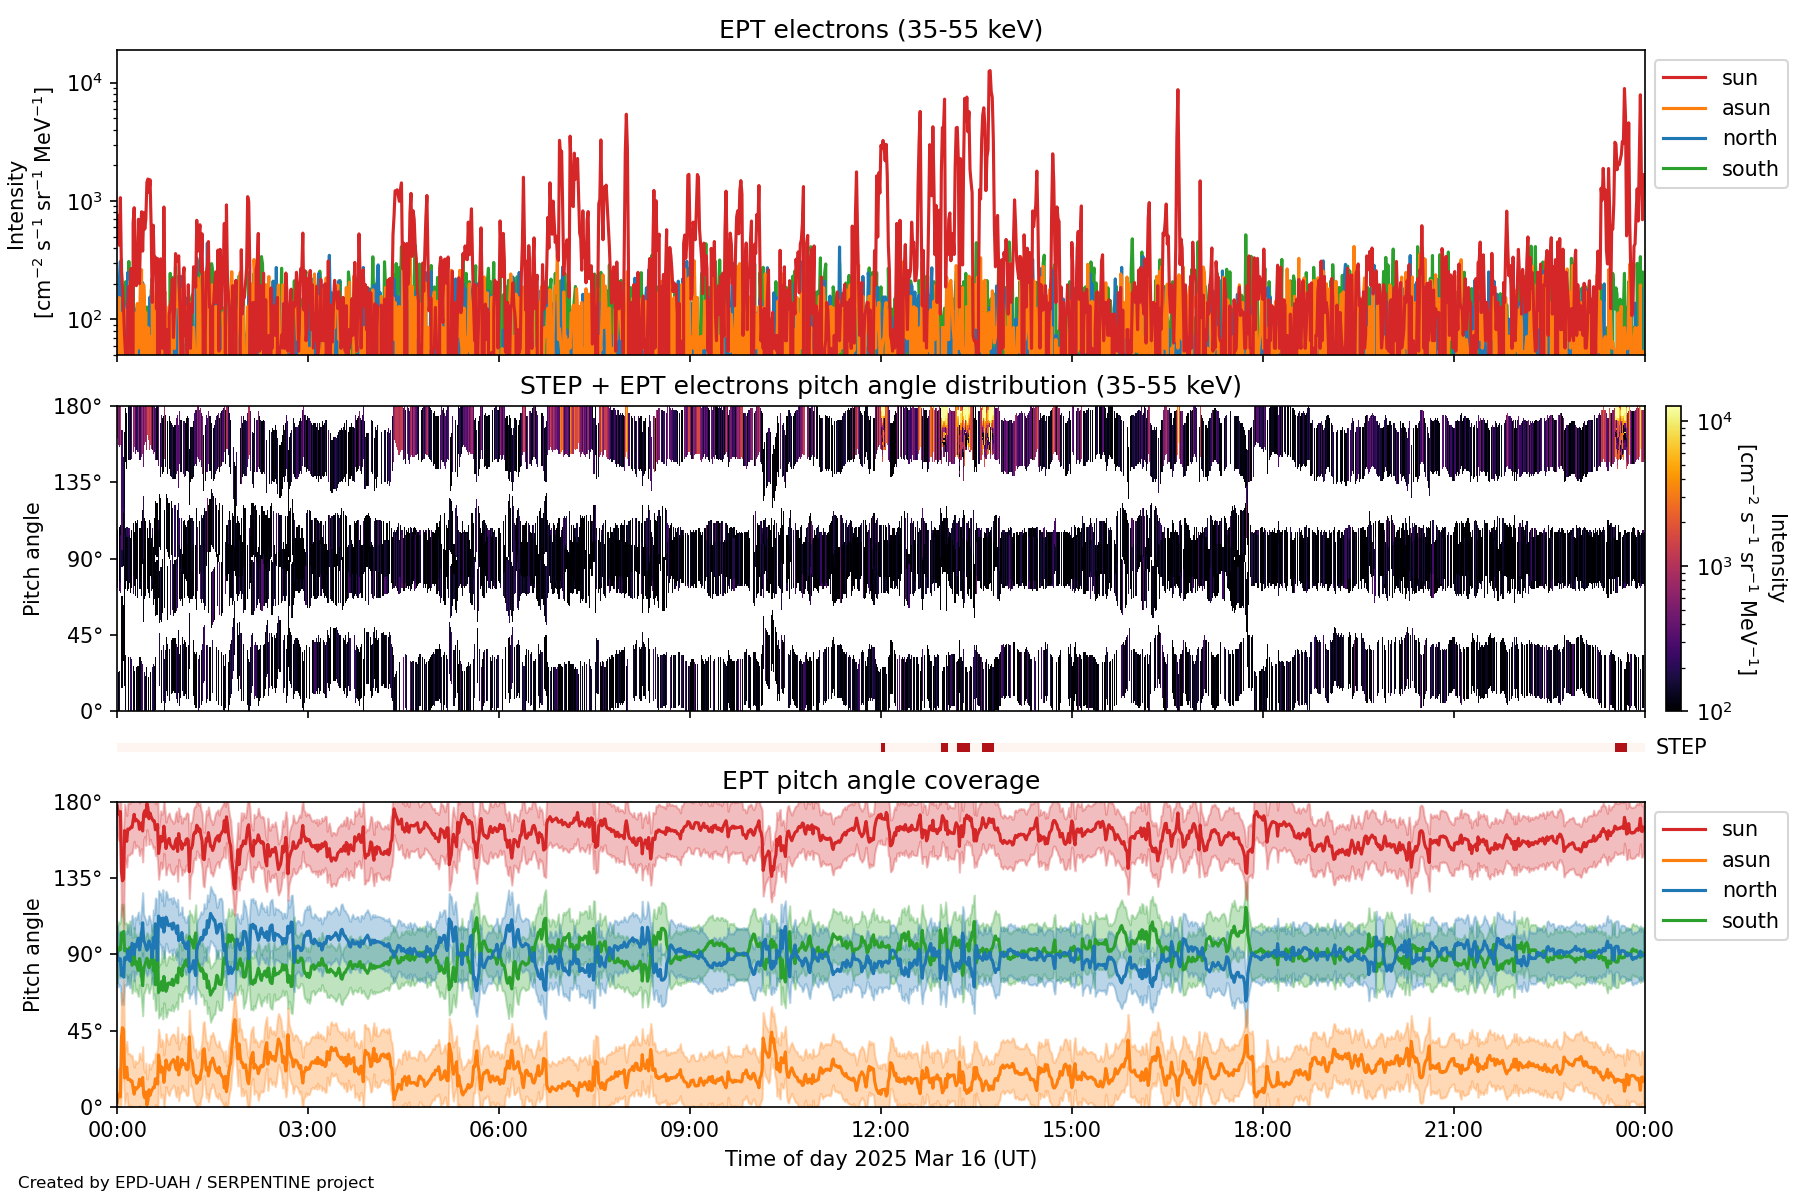Click the "Time of day 2025 Mar 16 (UT)" label
1800x1200 pixels.
coord(880,1159)
